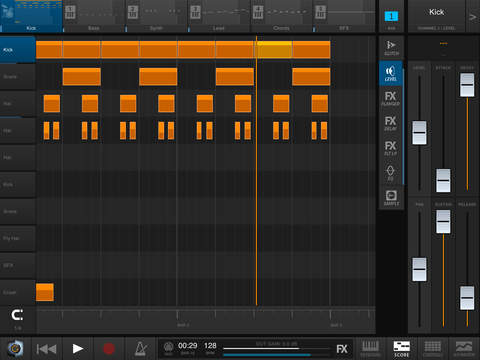Toggle the record button
Screen dimensions: 480x360
(109, 349)
